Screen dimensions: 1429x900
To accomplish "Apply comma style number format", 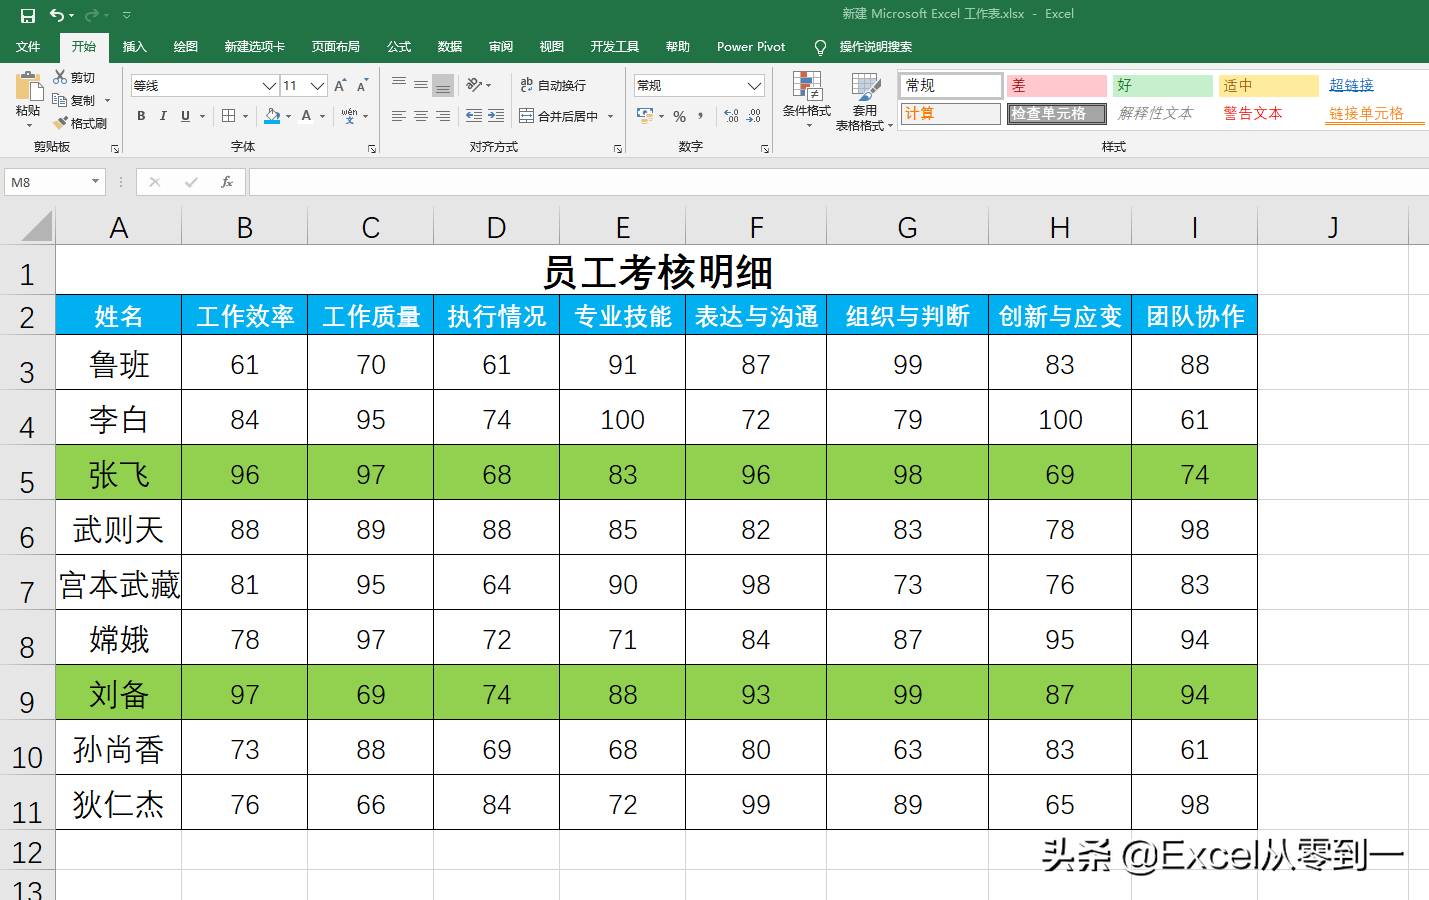I will [x=701, y=116].
